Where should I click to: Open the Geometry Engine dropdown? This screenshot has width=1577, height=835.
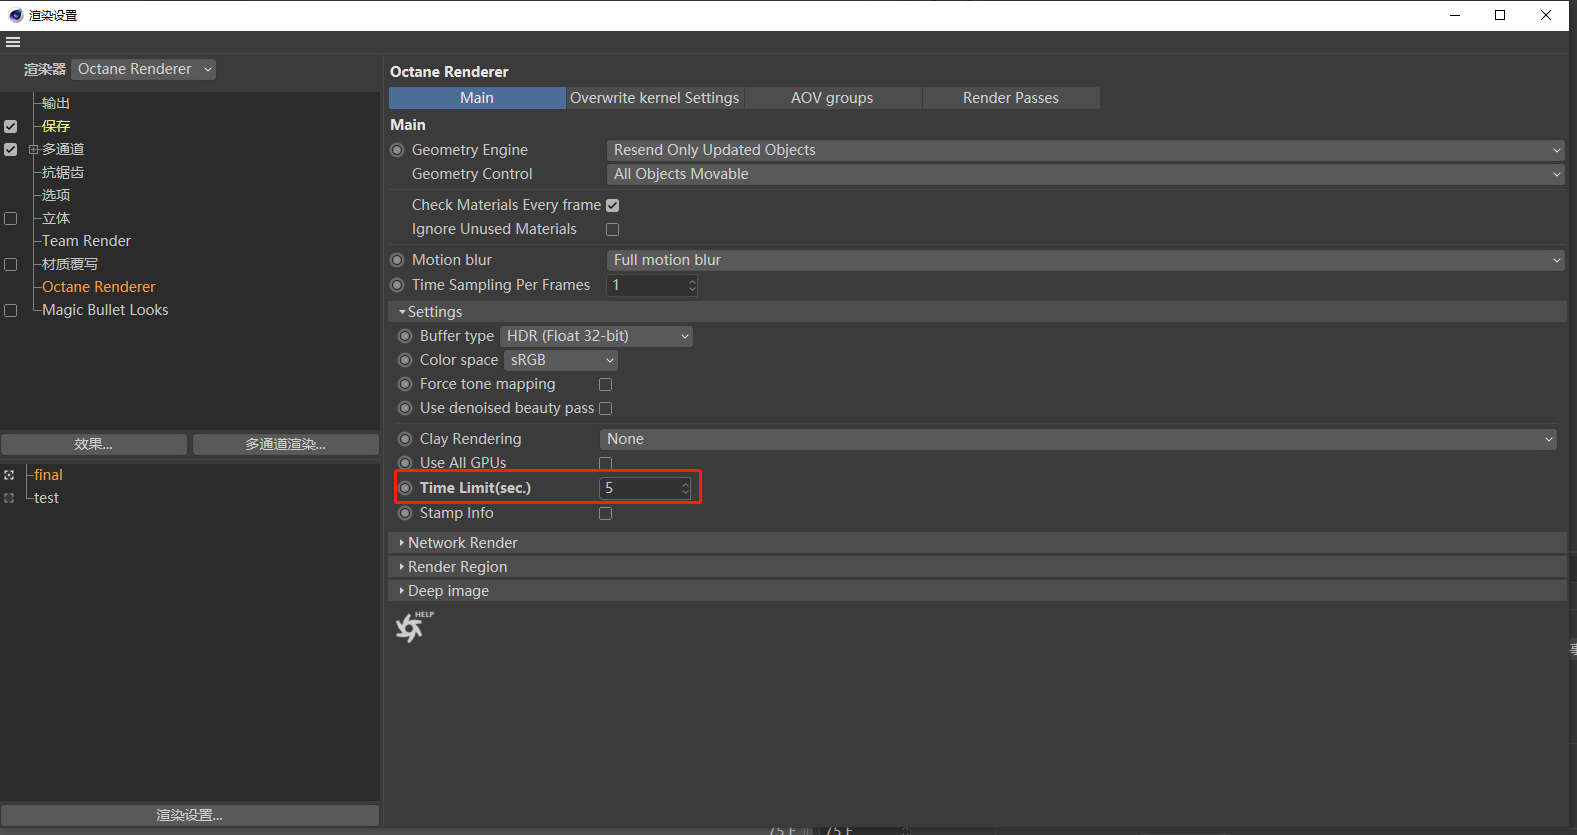click(x=1085, y=150)
